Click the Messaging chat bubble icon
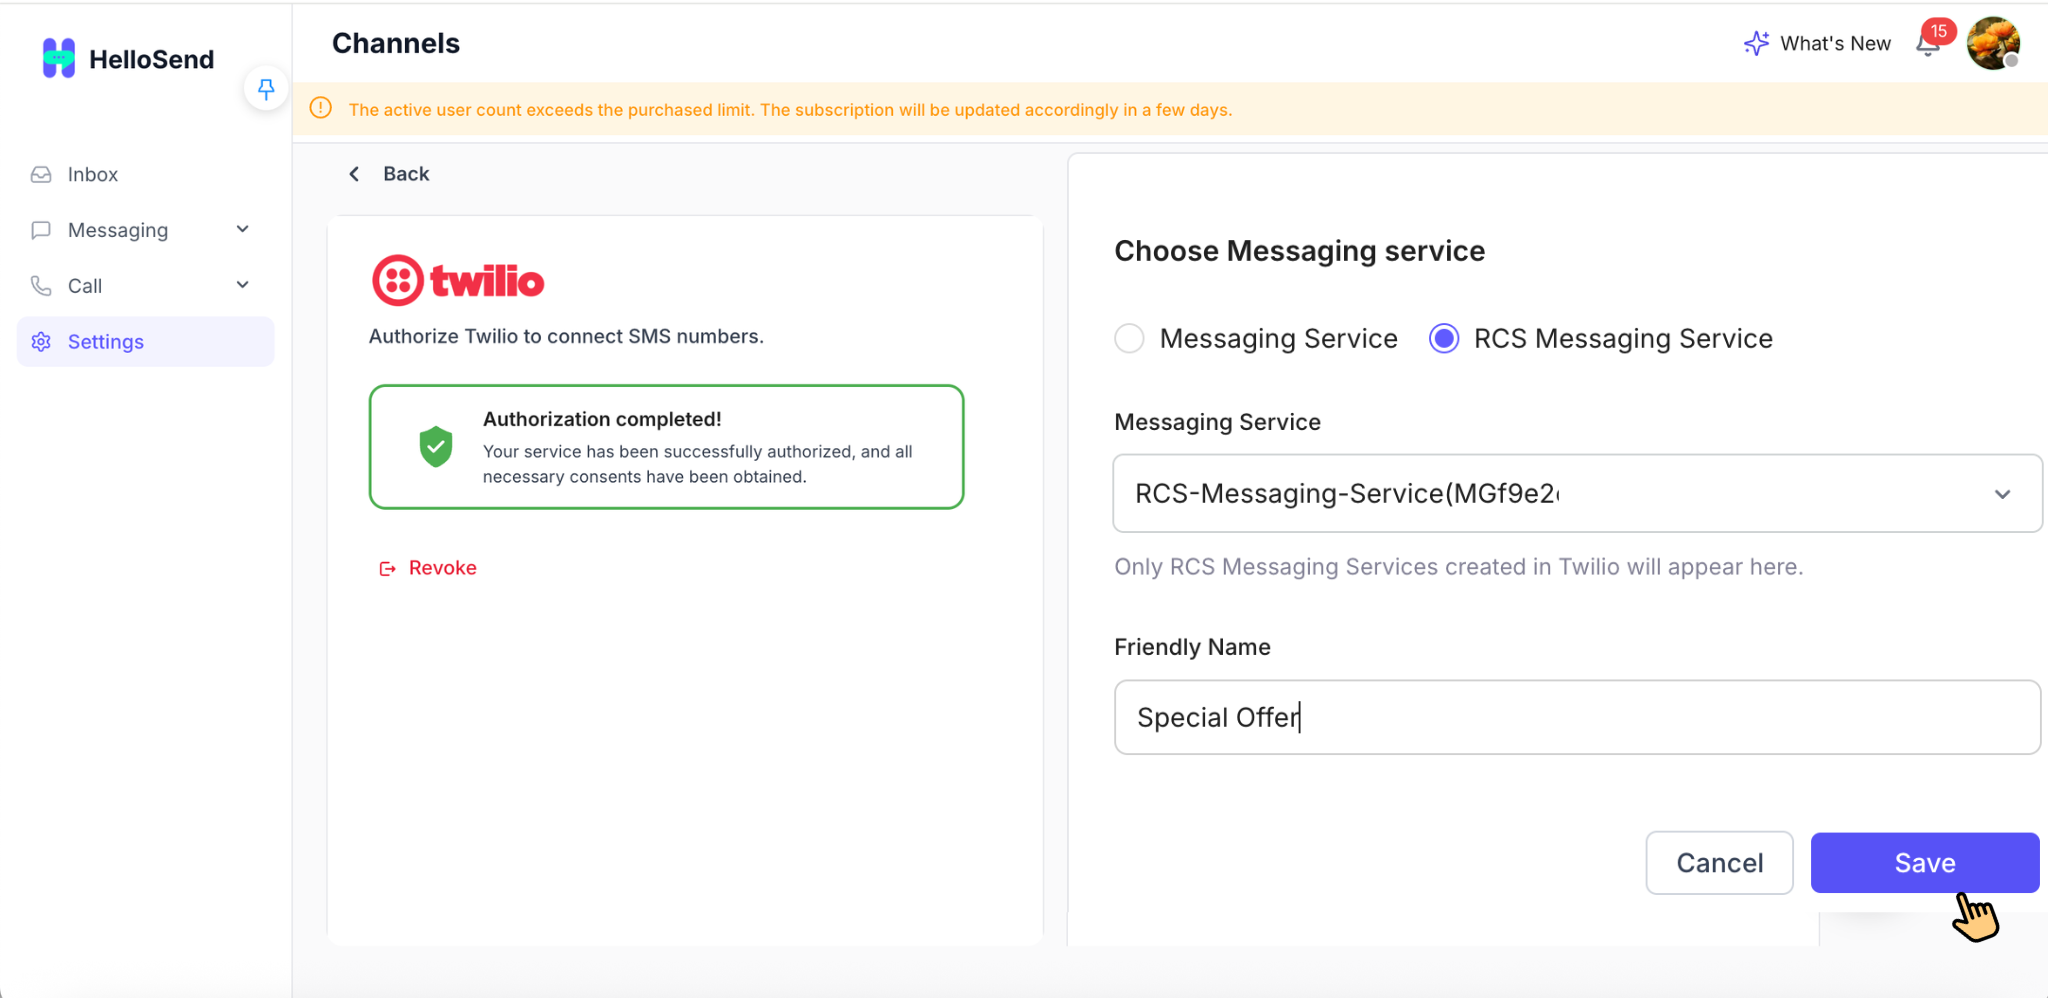This screenshot has width=2048, height=998. click(x=41, y=230)
